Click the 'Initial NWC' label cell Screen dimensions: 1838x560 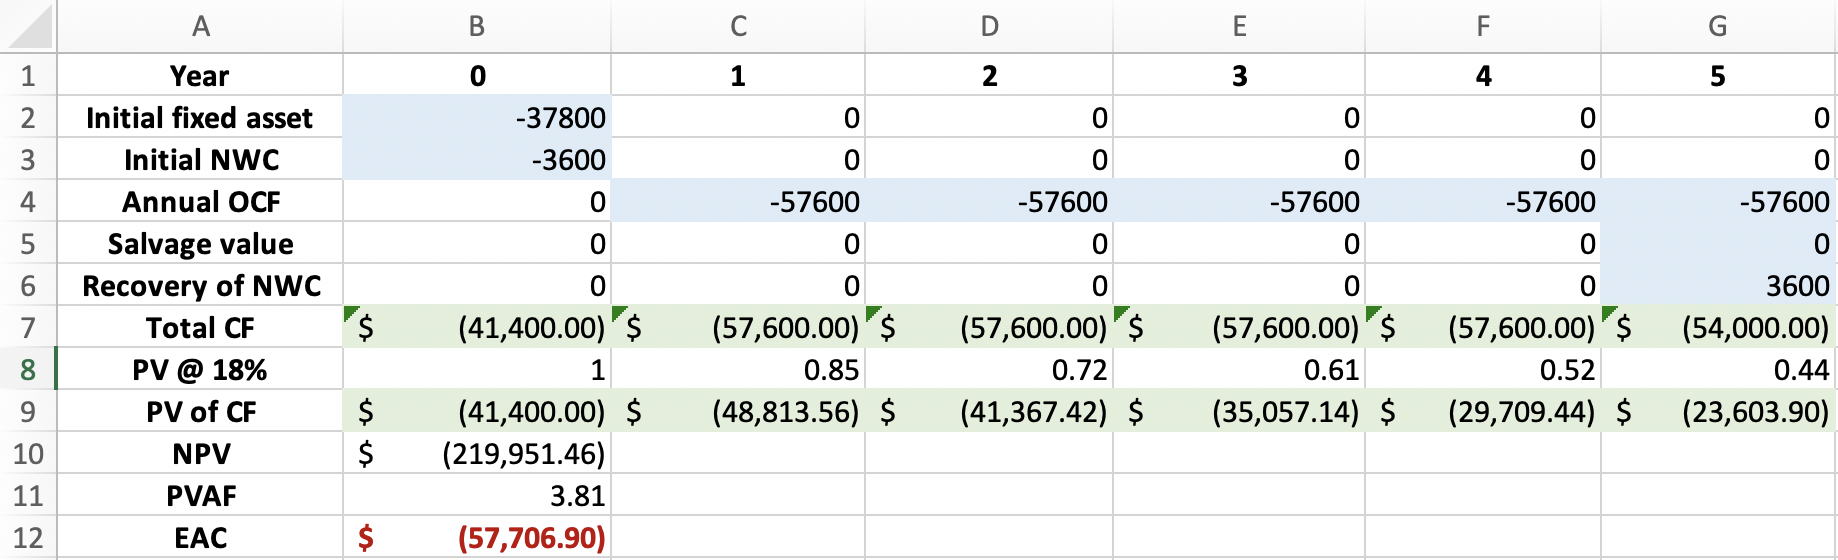click(200, 159)
